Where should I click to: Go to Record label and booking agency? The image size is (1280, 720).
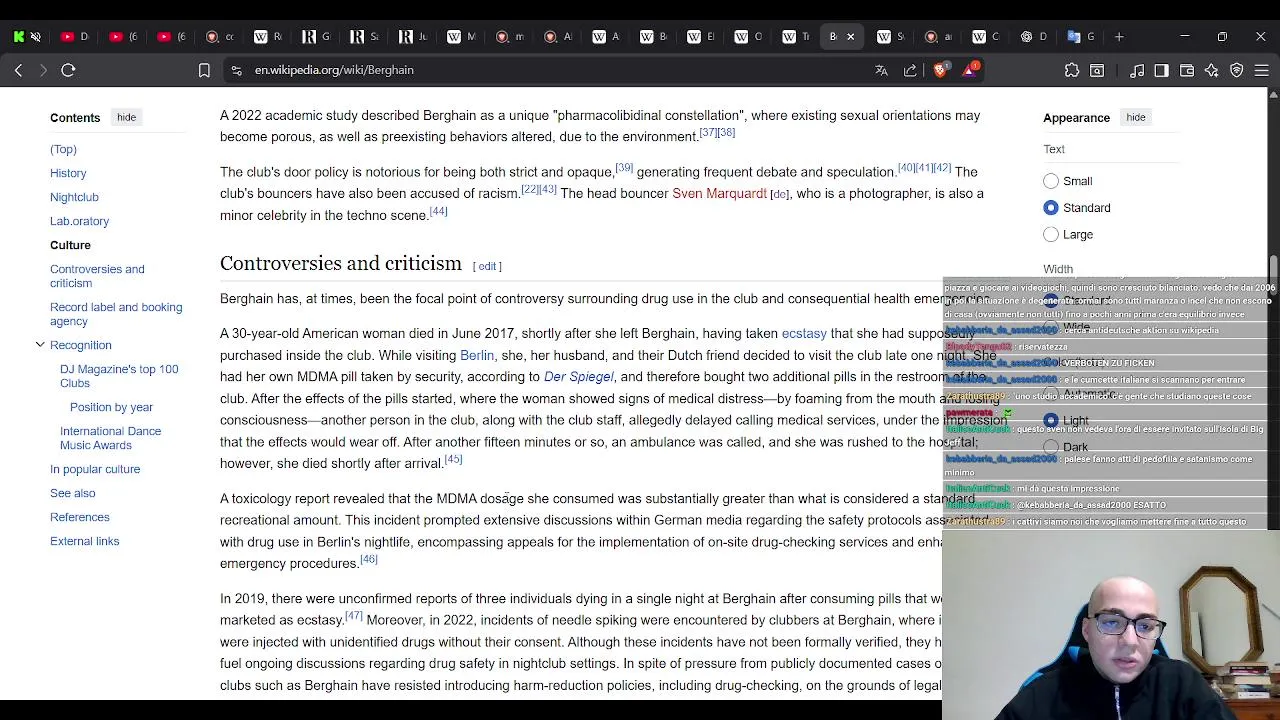click(x=116, y=314)
